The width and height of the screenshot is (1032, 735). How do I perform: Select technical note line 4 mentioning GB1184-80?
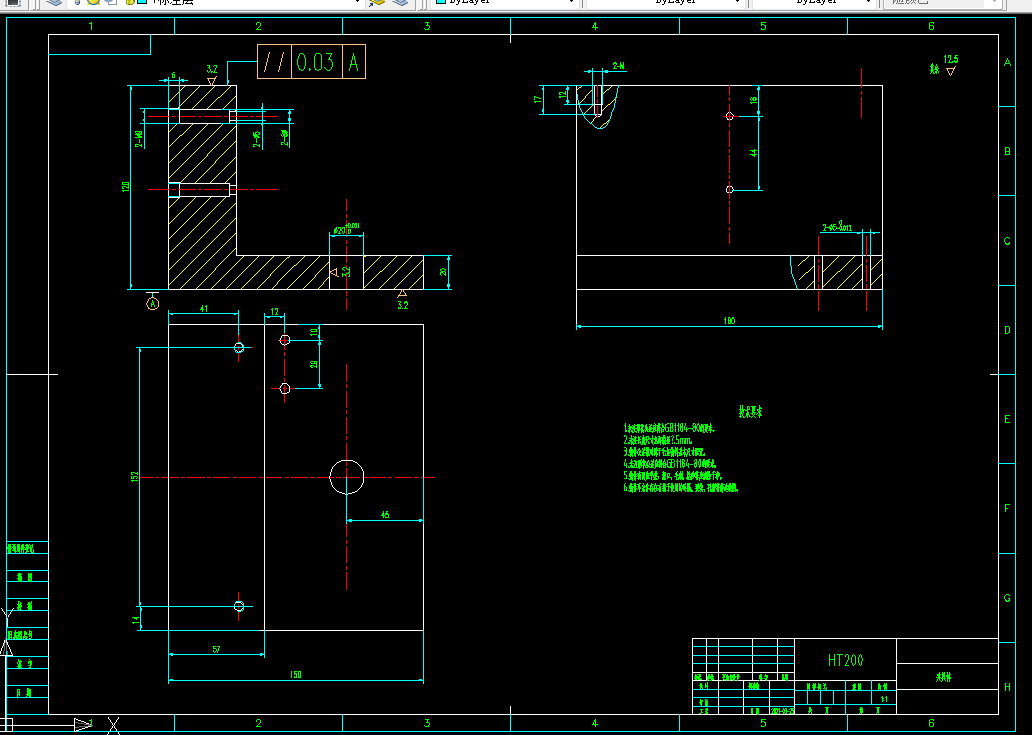[x=670, y=464]
